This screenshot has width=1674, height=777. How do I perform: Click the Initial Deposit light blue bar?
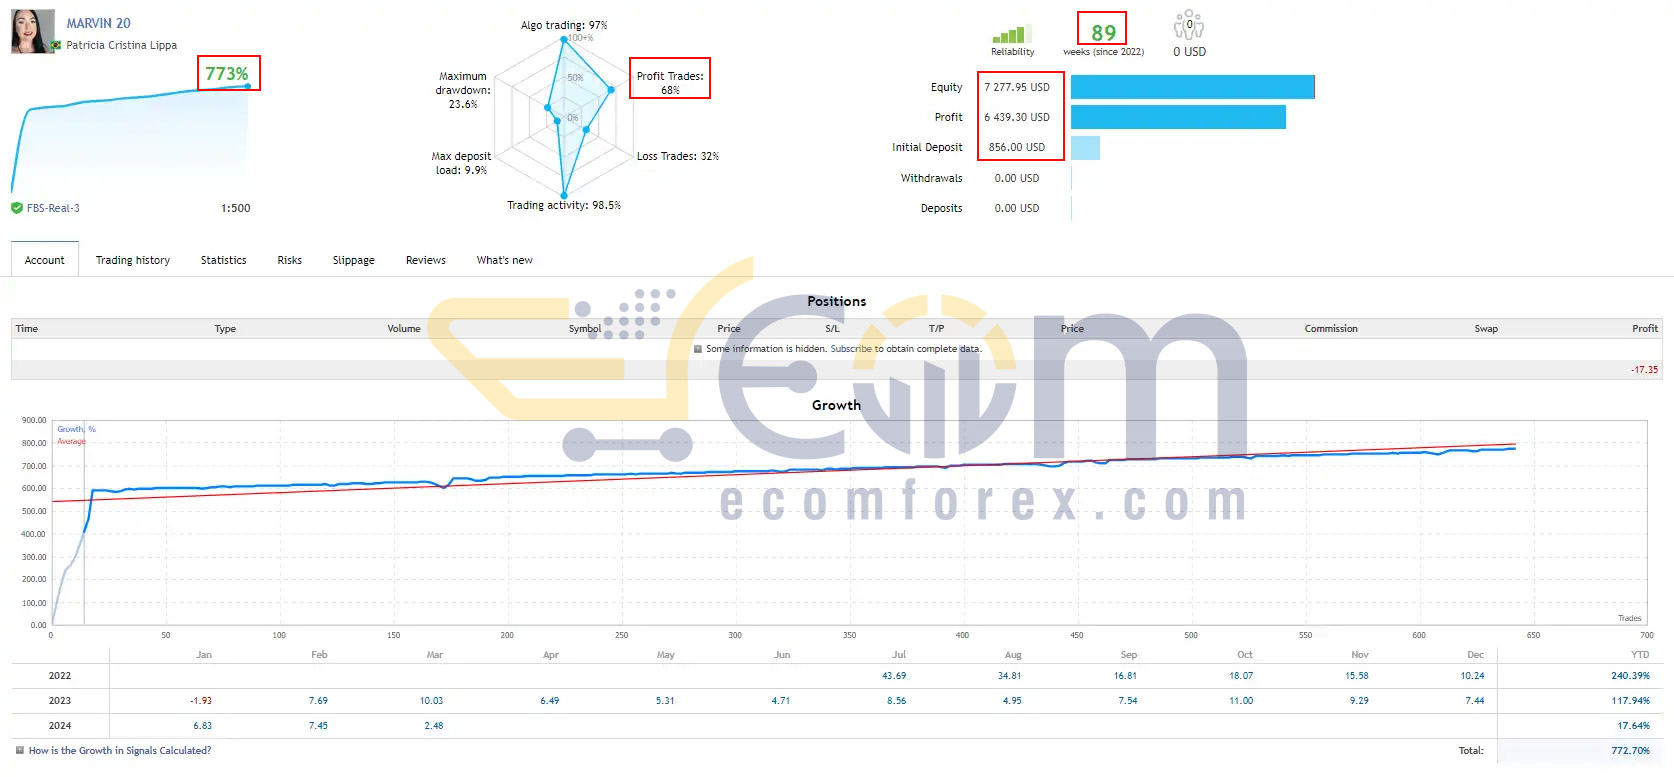(1085, 148)
